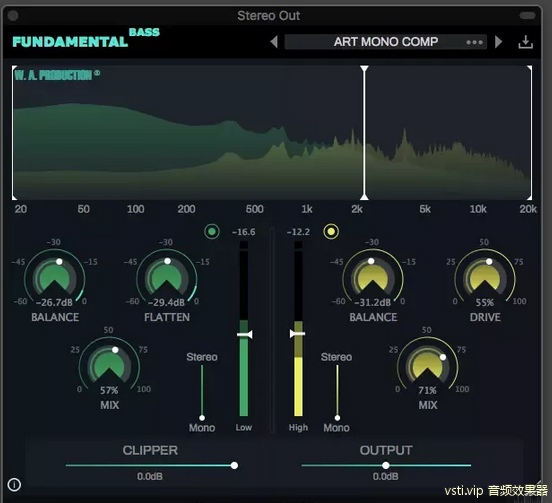Click the Mono label under yellow slider

click(x=337, y=428)
